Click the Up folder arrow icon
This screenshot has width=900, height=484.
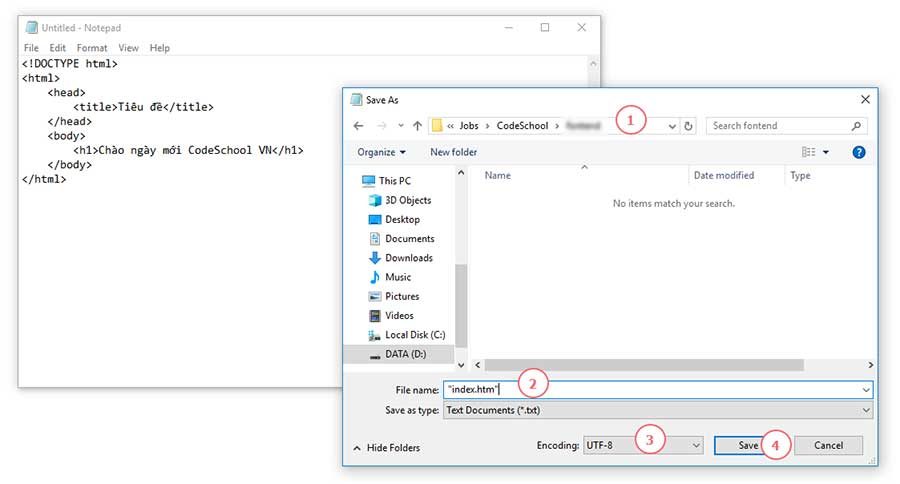click(416, 126)
